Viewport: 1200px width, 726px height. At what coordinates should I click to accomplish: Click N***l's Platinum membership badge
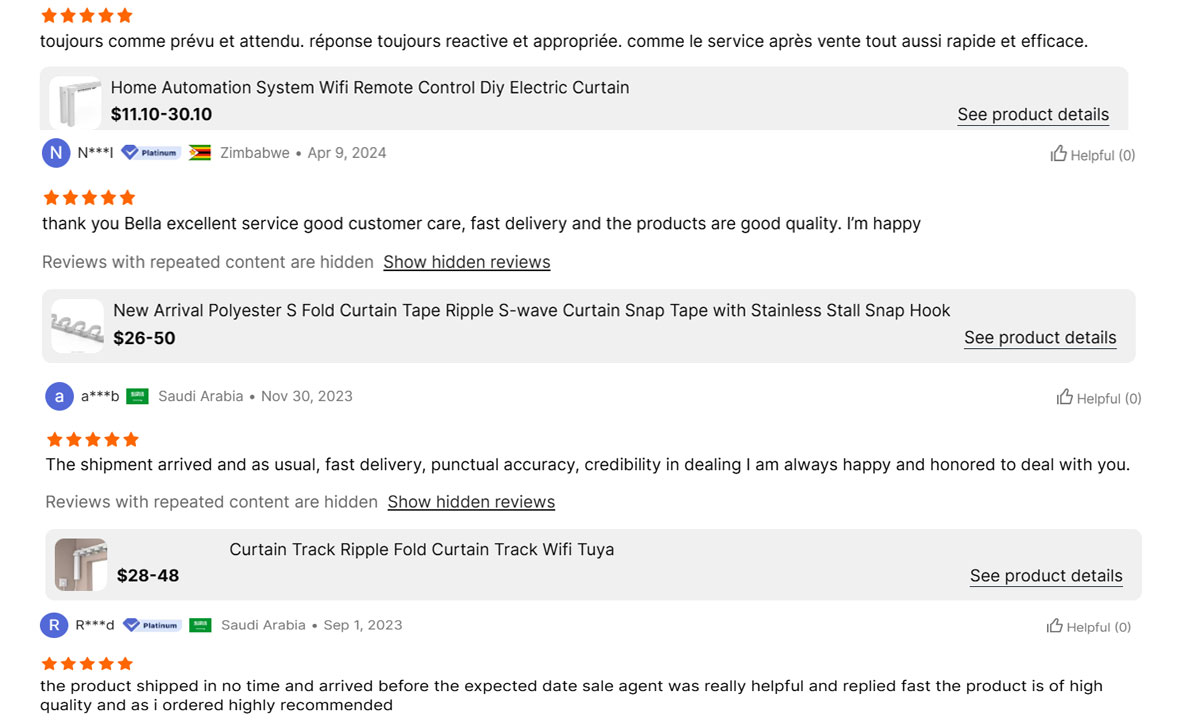(151, 153)
